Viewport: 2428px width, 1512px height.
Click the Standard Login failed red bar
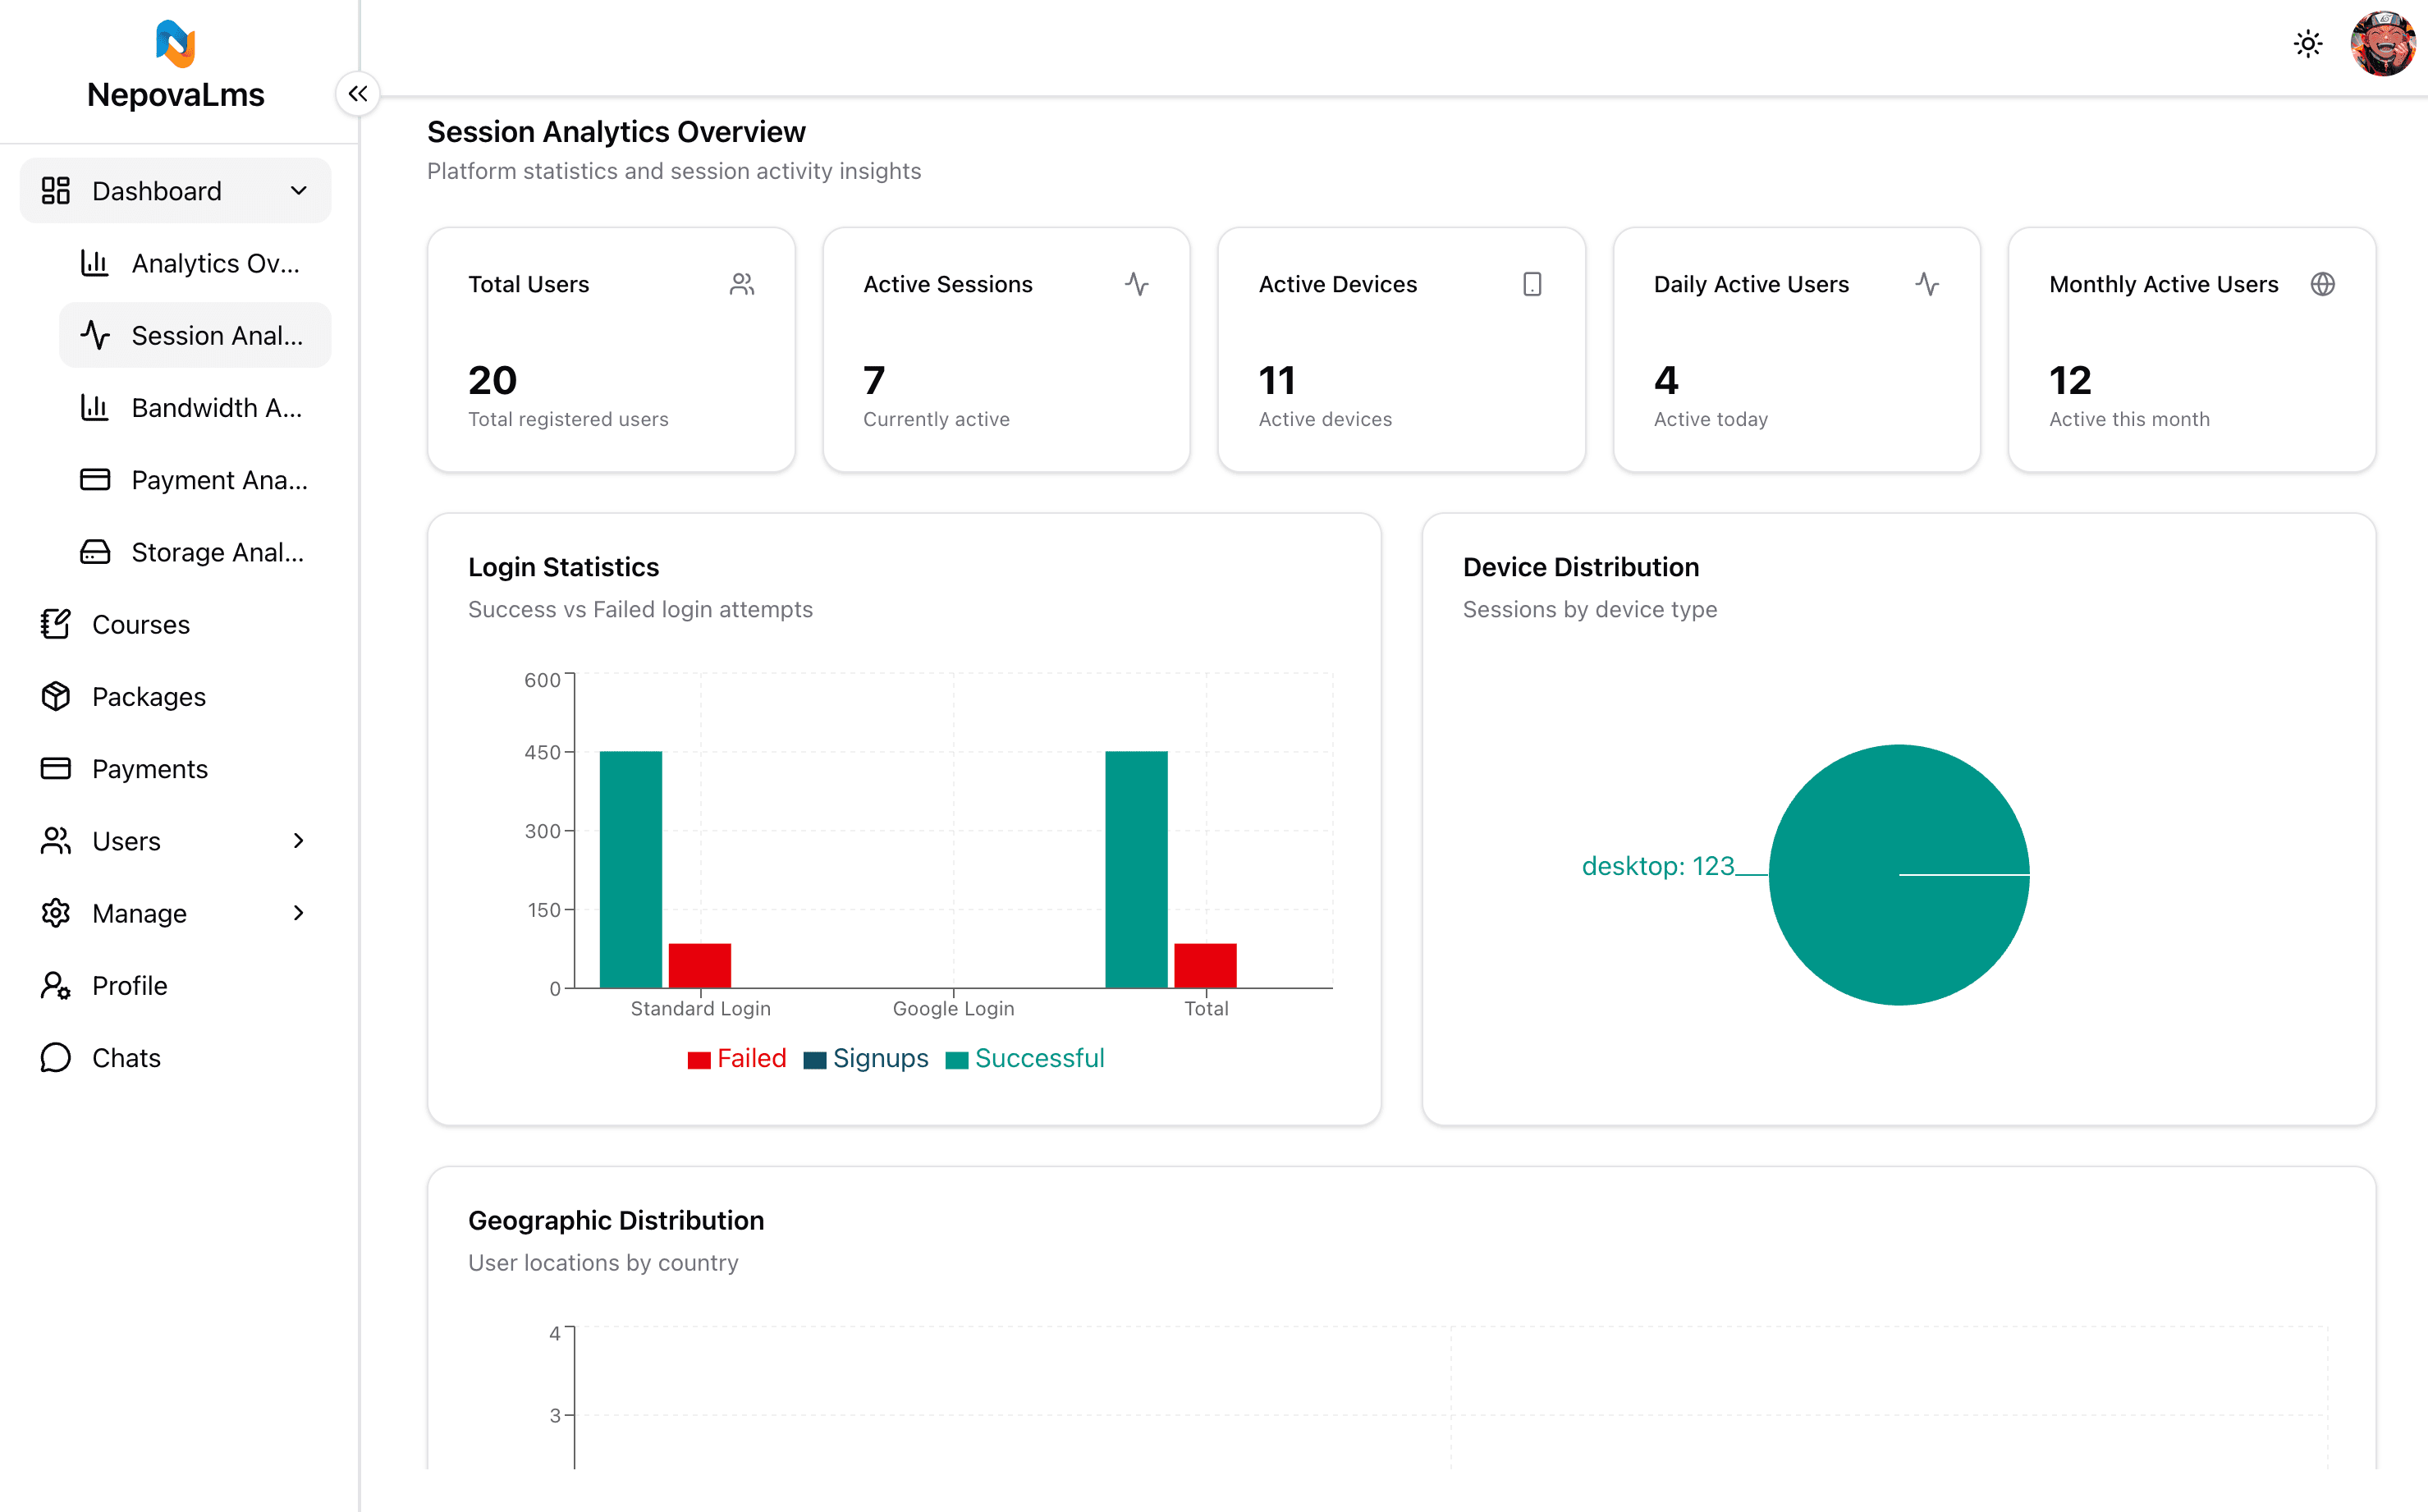(x=700, y=965)
